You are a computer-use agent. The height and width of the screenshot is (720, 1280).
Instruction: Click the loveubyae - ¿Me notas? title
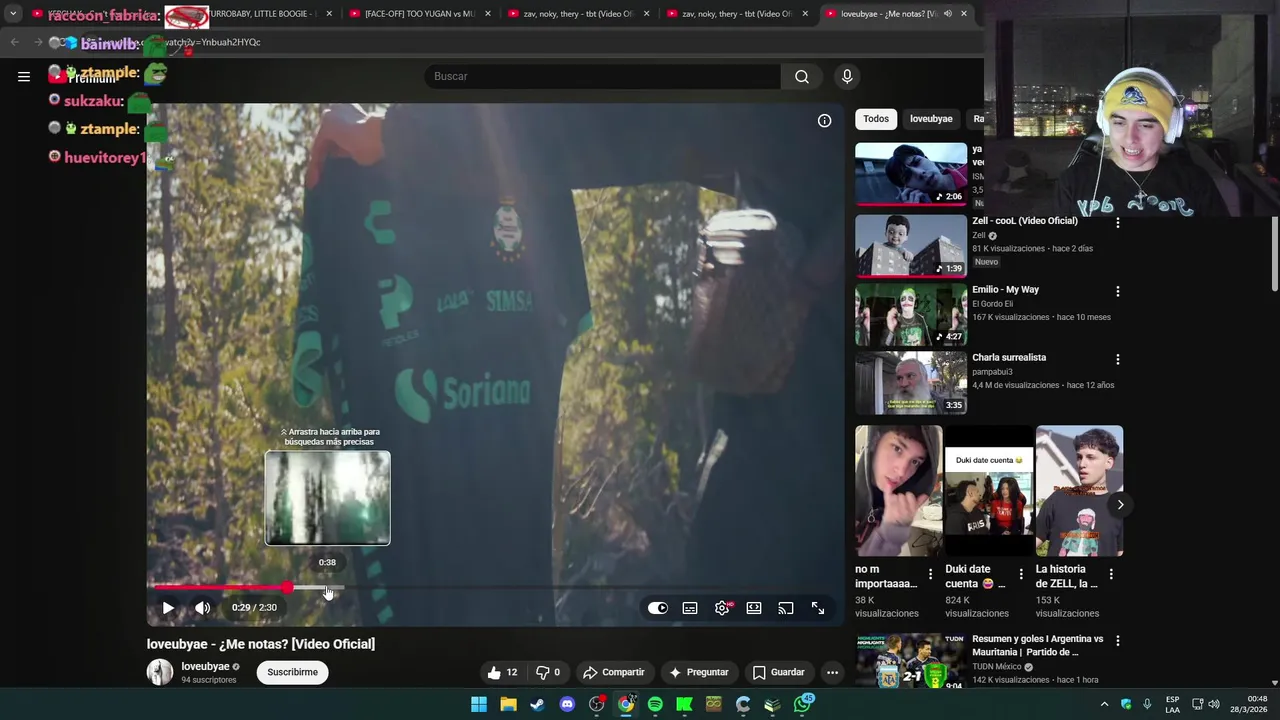[x=261, y=644]
